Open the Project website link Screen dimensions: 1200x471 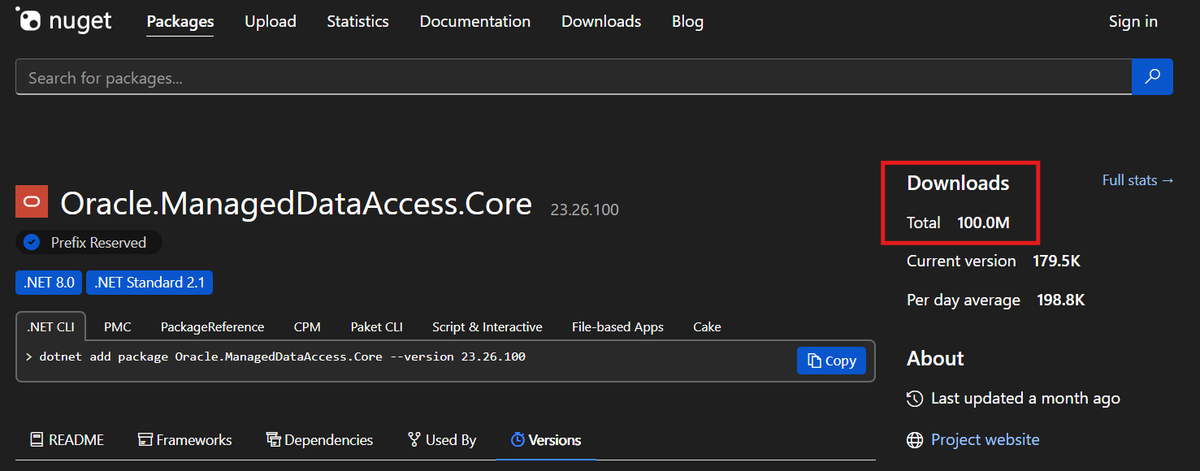coord(985,440)
